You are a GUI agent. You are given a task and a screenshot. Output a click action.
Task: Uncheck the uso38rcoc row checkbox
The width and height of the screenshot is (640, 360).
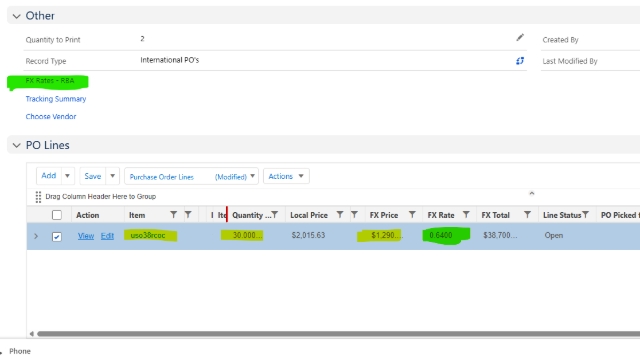click(x=57, y=236)
